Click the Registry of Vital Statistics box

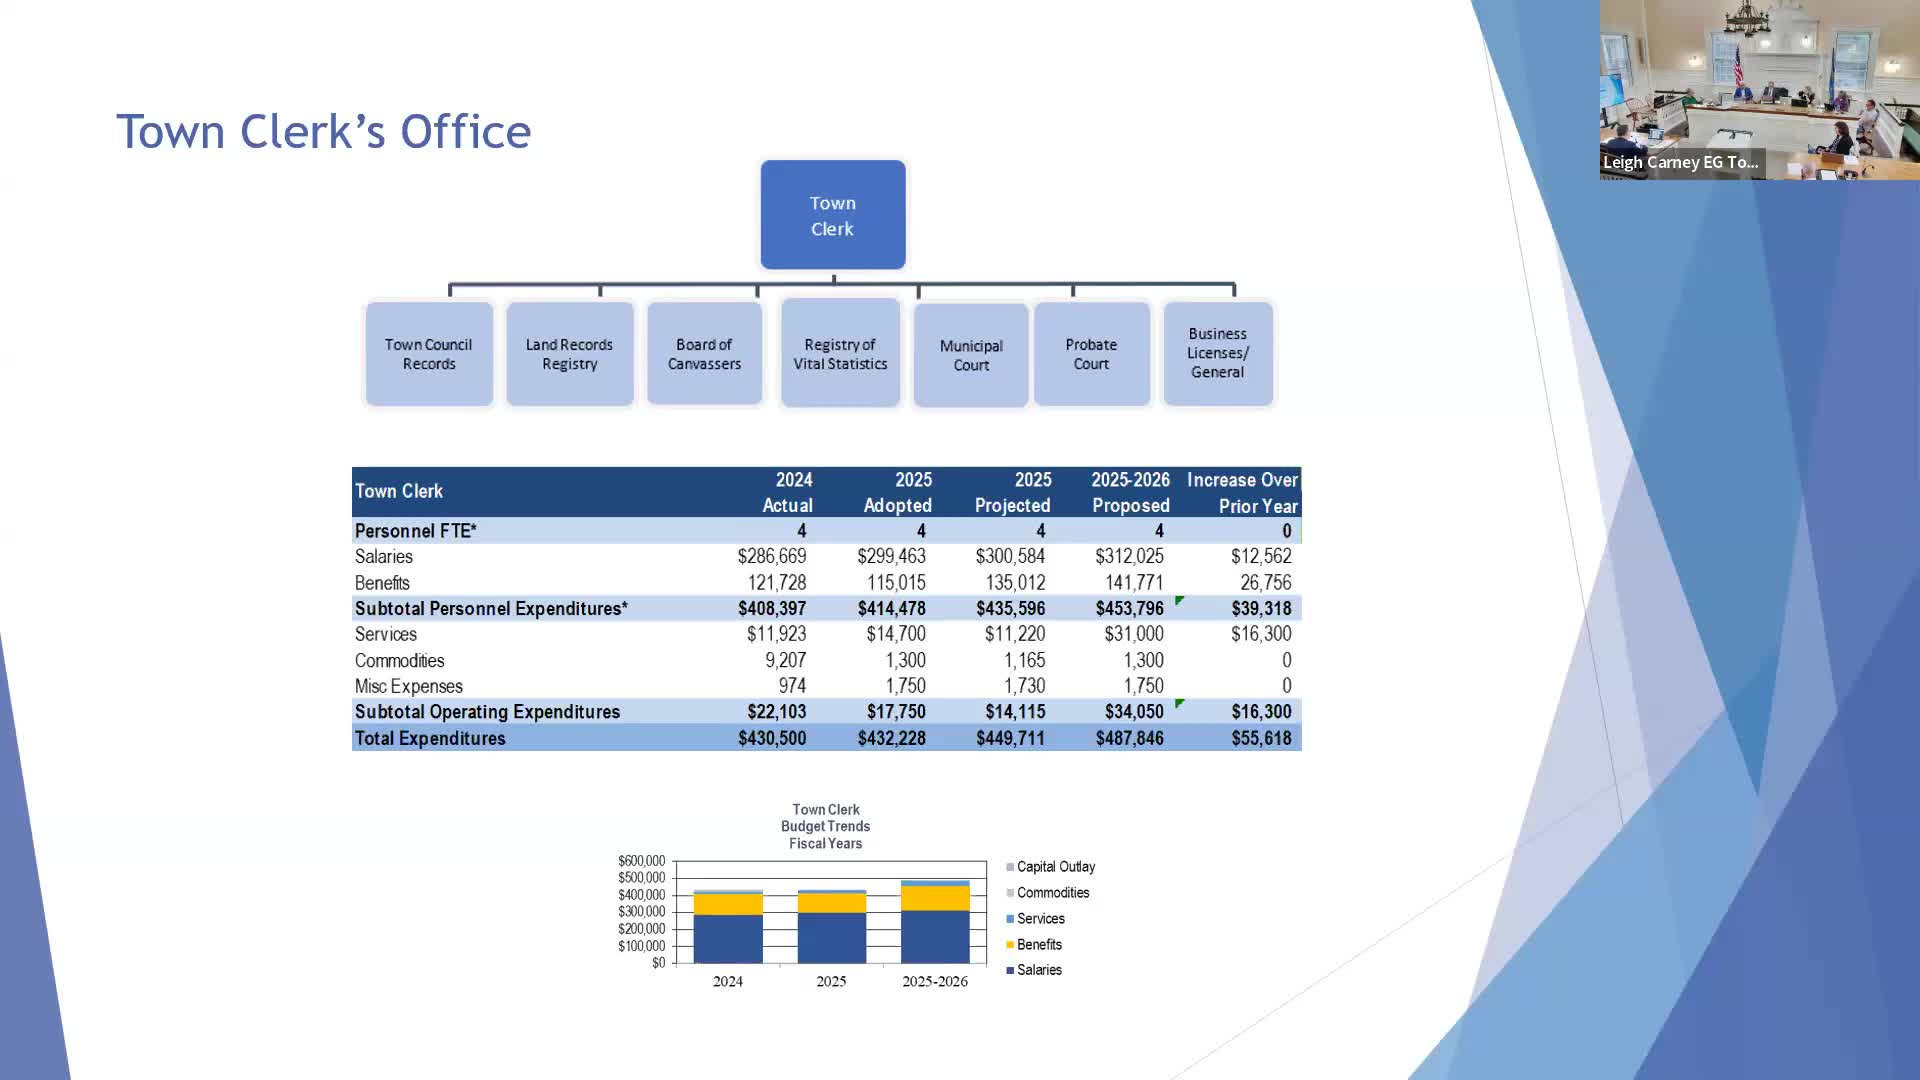[x=840, y=354]
